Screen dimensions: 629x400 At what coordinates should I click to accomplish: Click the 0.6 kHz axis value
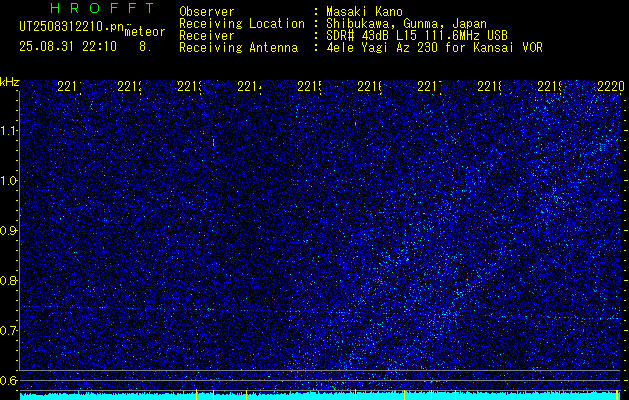click(x=9, y=380)
